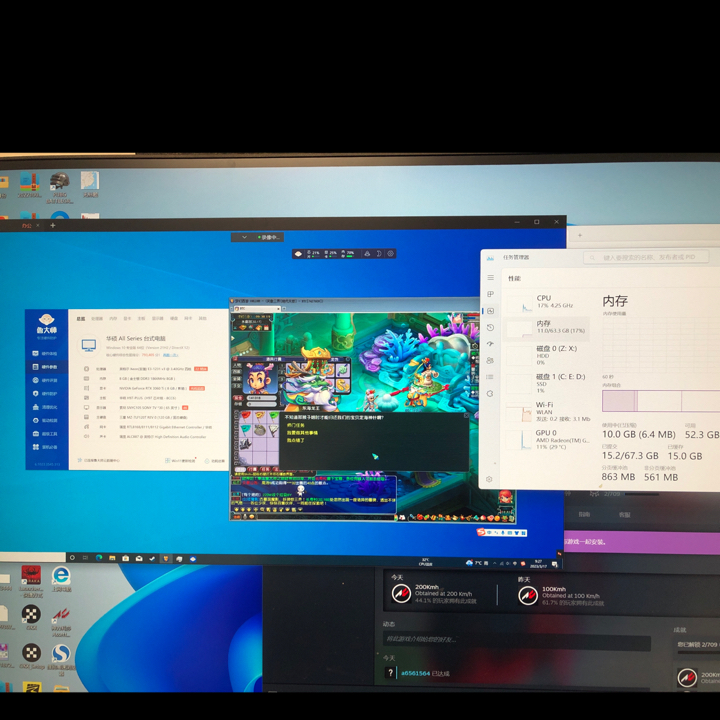Select GPU 0 AMD Radeon entry
This screenshot has width=720, height=720.
click(546, 439)
